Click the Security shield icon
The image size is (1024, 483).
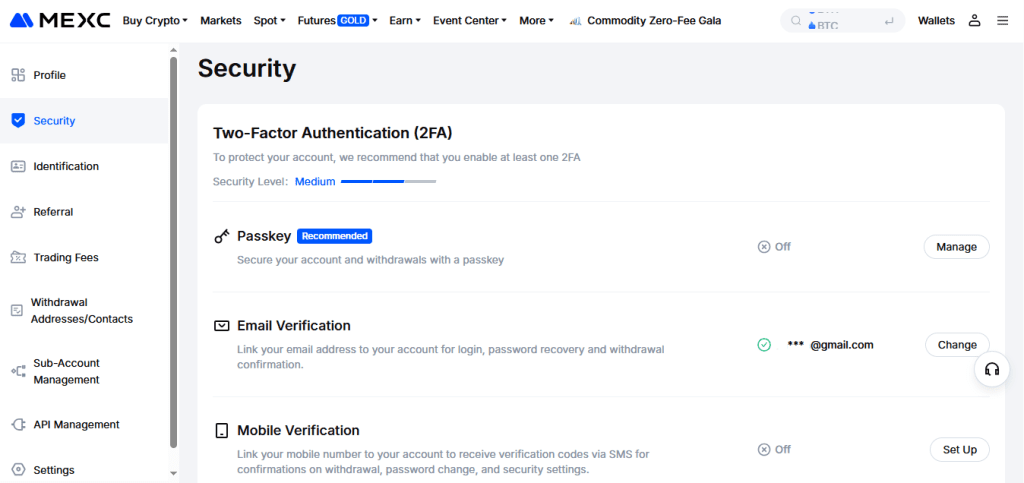click(18, 121)
